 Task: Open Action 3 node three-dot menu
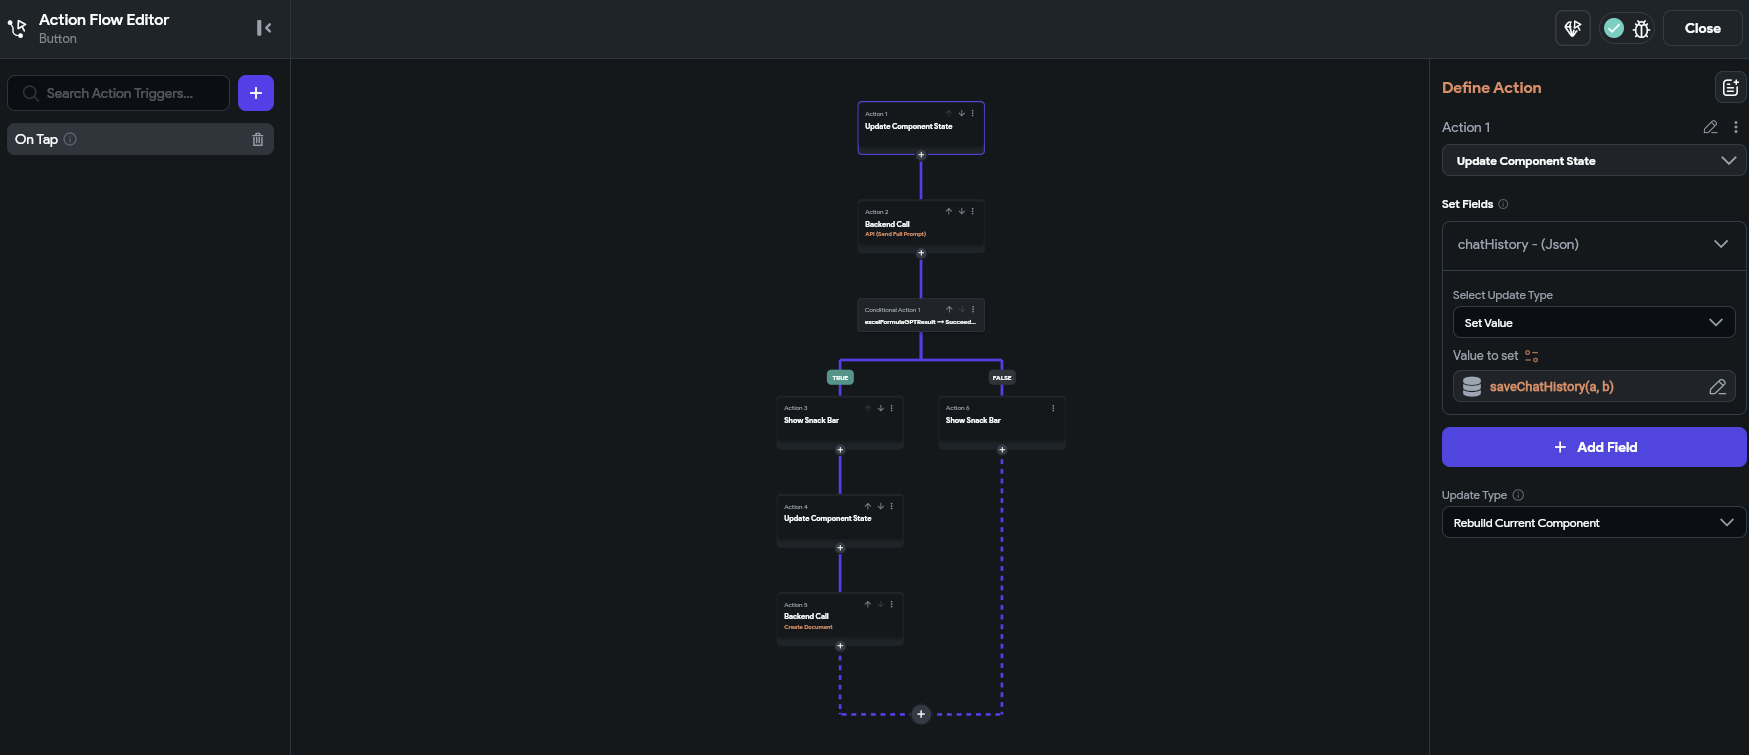pos(891,408)
